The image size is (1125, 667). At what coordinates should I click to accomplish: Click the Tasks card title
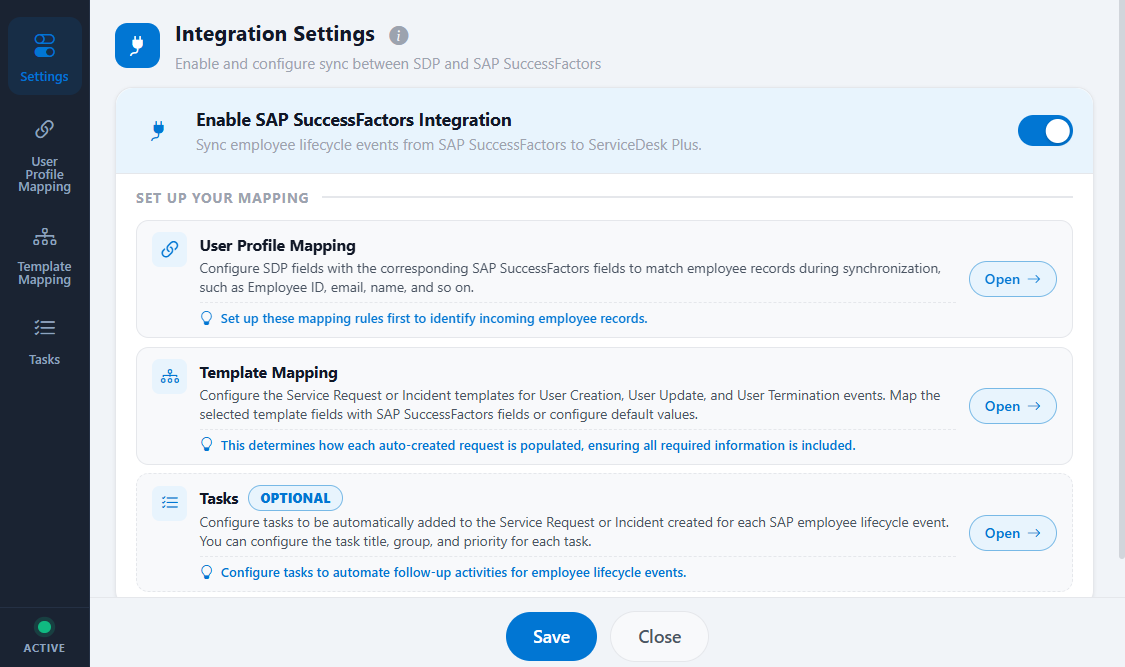click(x=219, y=498)
